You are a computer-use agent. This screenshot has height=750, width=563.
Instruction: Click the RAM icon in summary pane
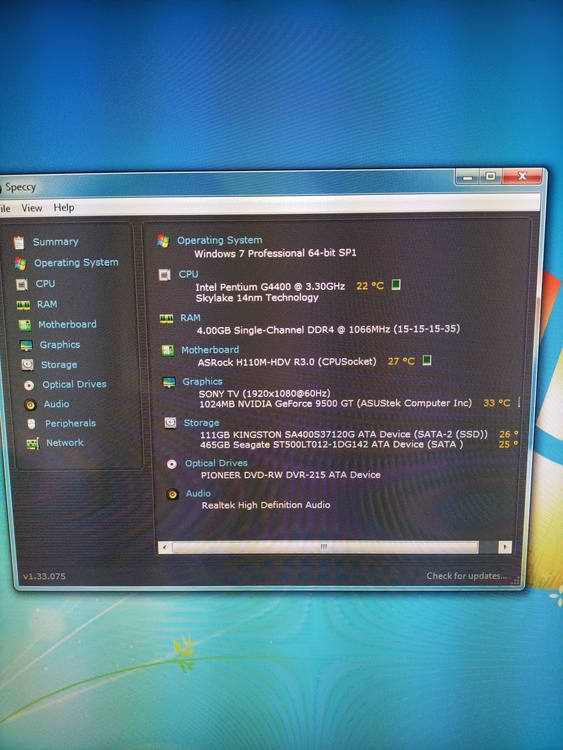click(x=166, y=319)
